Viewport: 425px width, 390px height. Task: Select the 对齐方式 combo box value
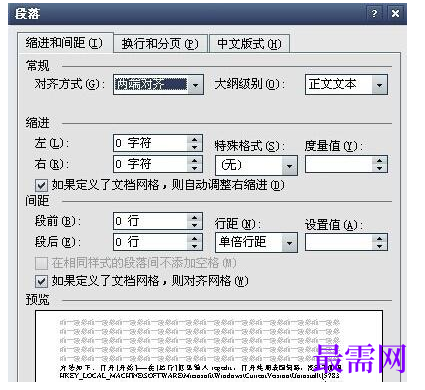pos(151,85)
